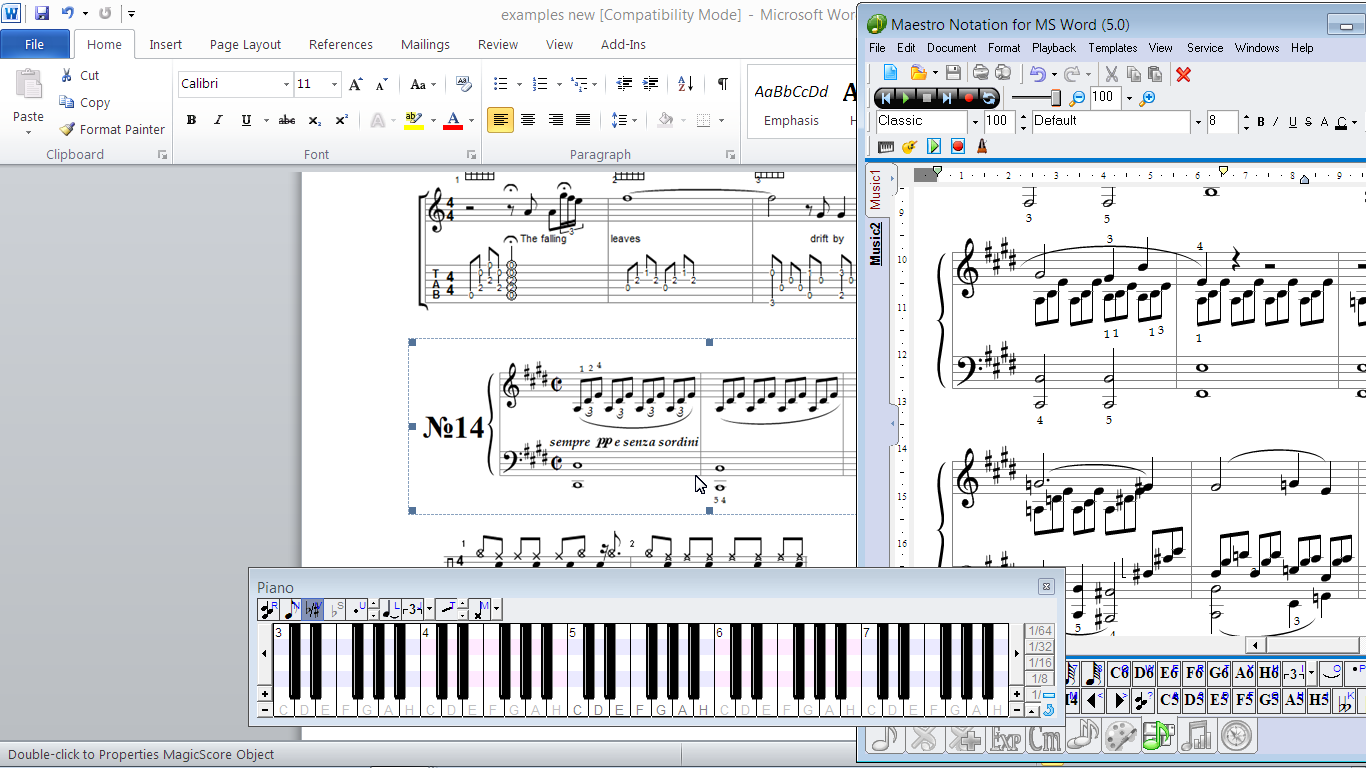Insert G5 note from palette
Viewport: 1366px width, 768px height.
[x=1269, y=699]
